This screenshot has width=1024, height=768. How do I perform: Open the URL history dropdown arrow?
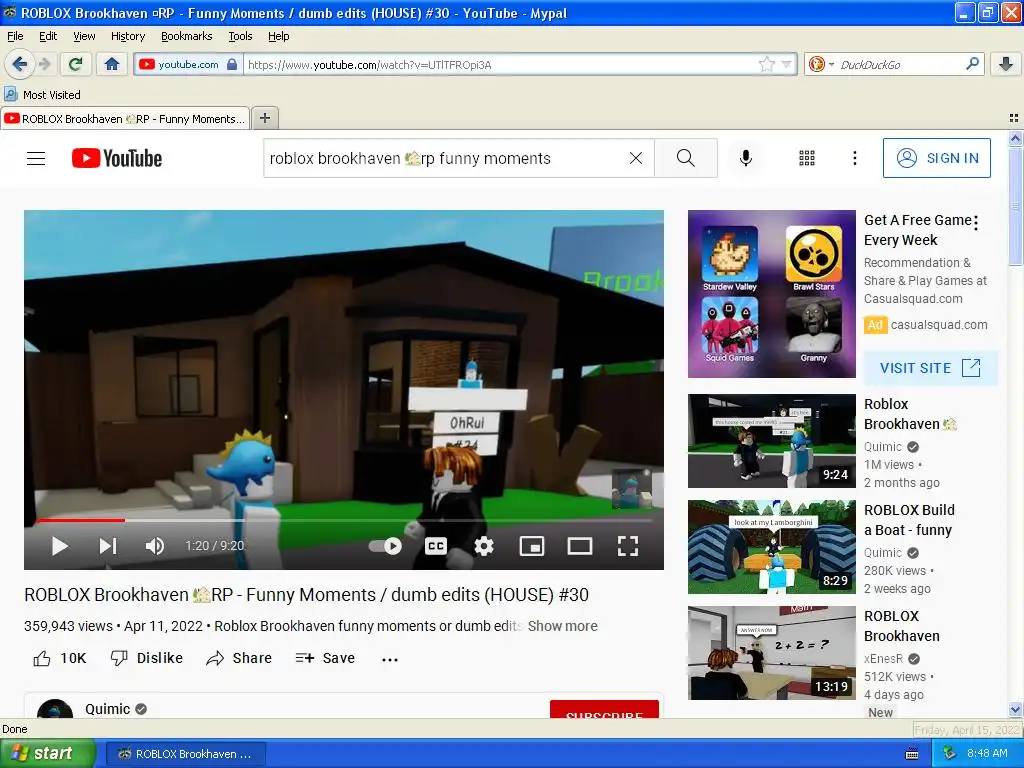[x=786, y=64]
